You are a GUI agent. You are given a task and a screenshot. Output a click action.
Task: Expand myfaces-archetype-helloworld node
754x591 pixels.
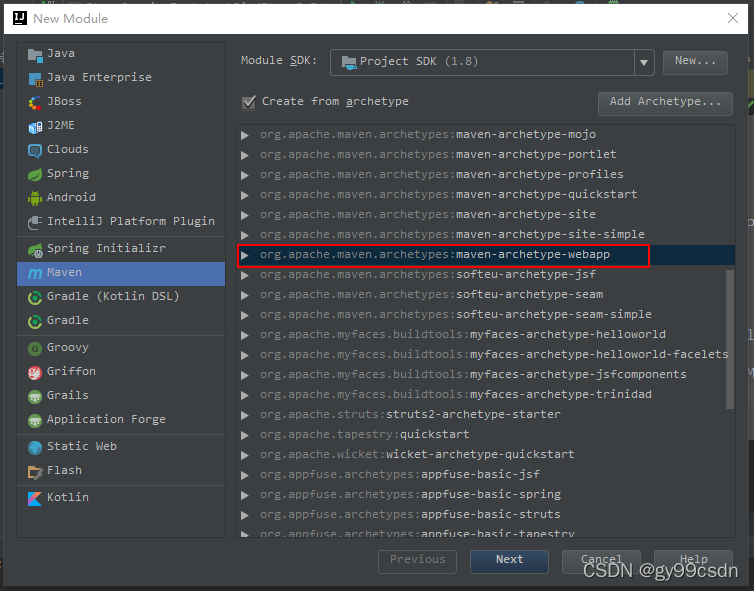point(245,335)
